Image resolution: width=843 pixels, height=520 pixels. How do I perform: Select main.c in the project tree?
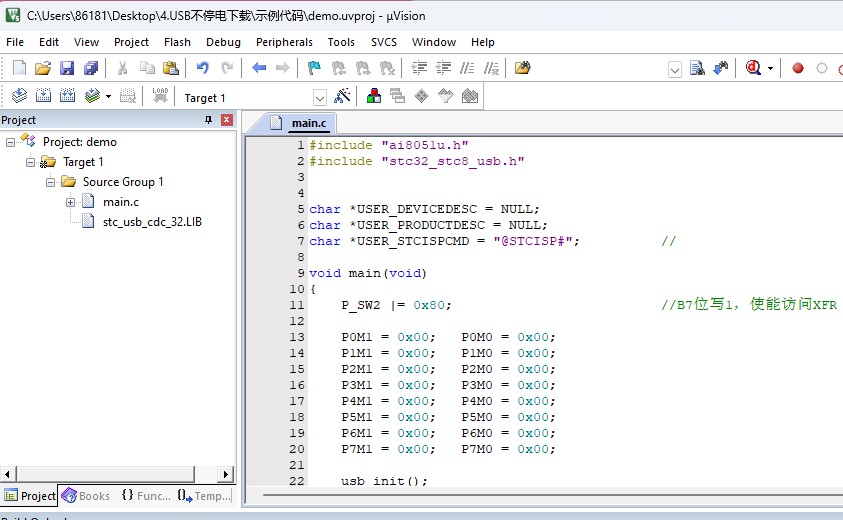[120, 202]
